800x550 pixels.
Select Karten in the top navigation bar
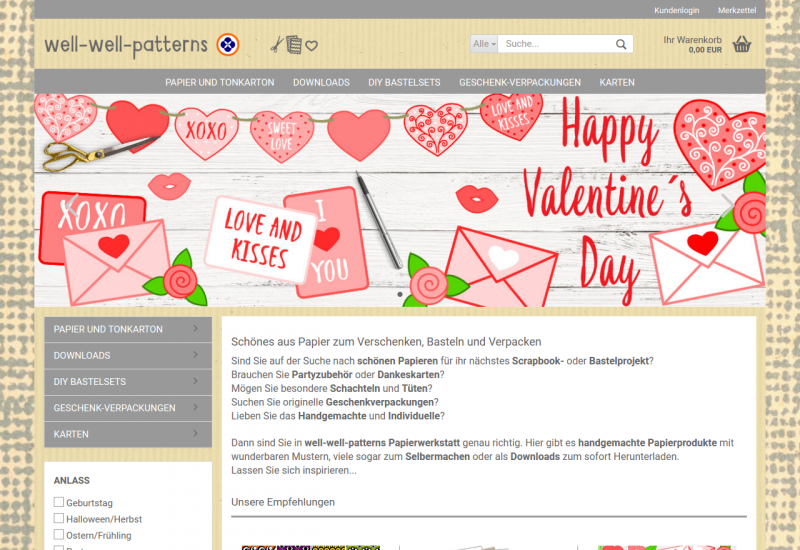click(x=617, y=82)
